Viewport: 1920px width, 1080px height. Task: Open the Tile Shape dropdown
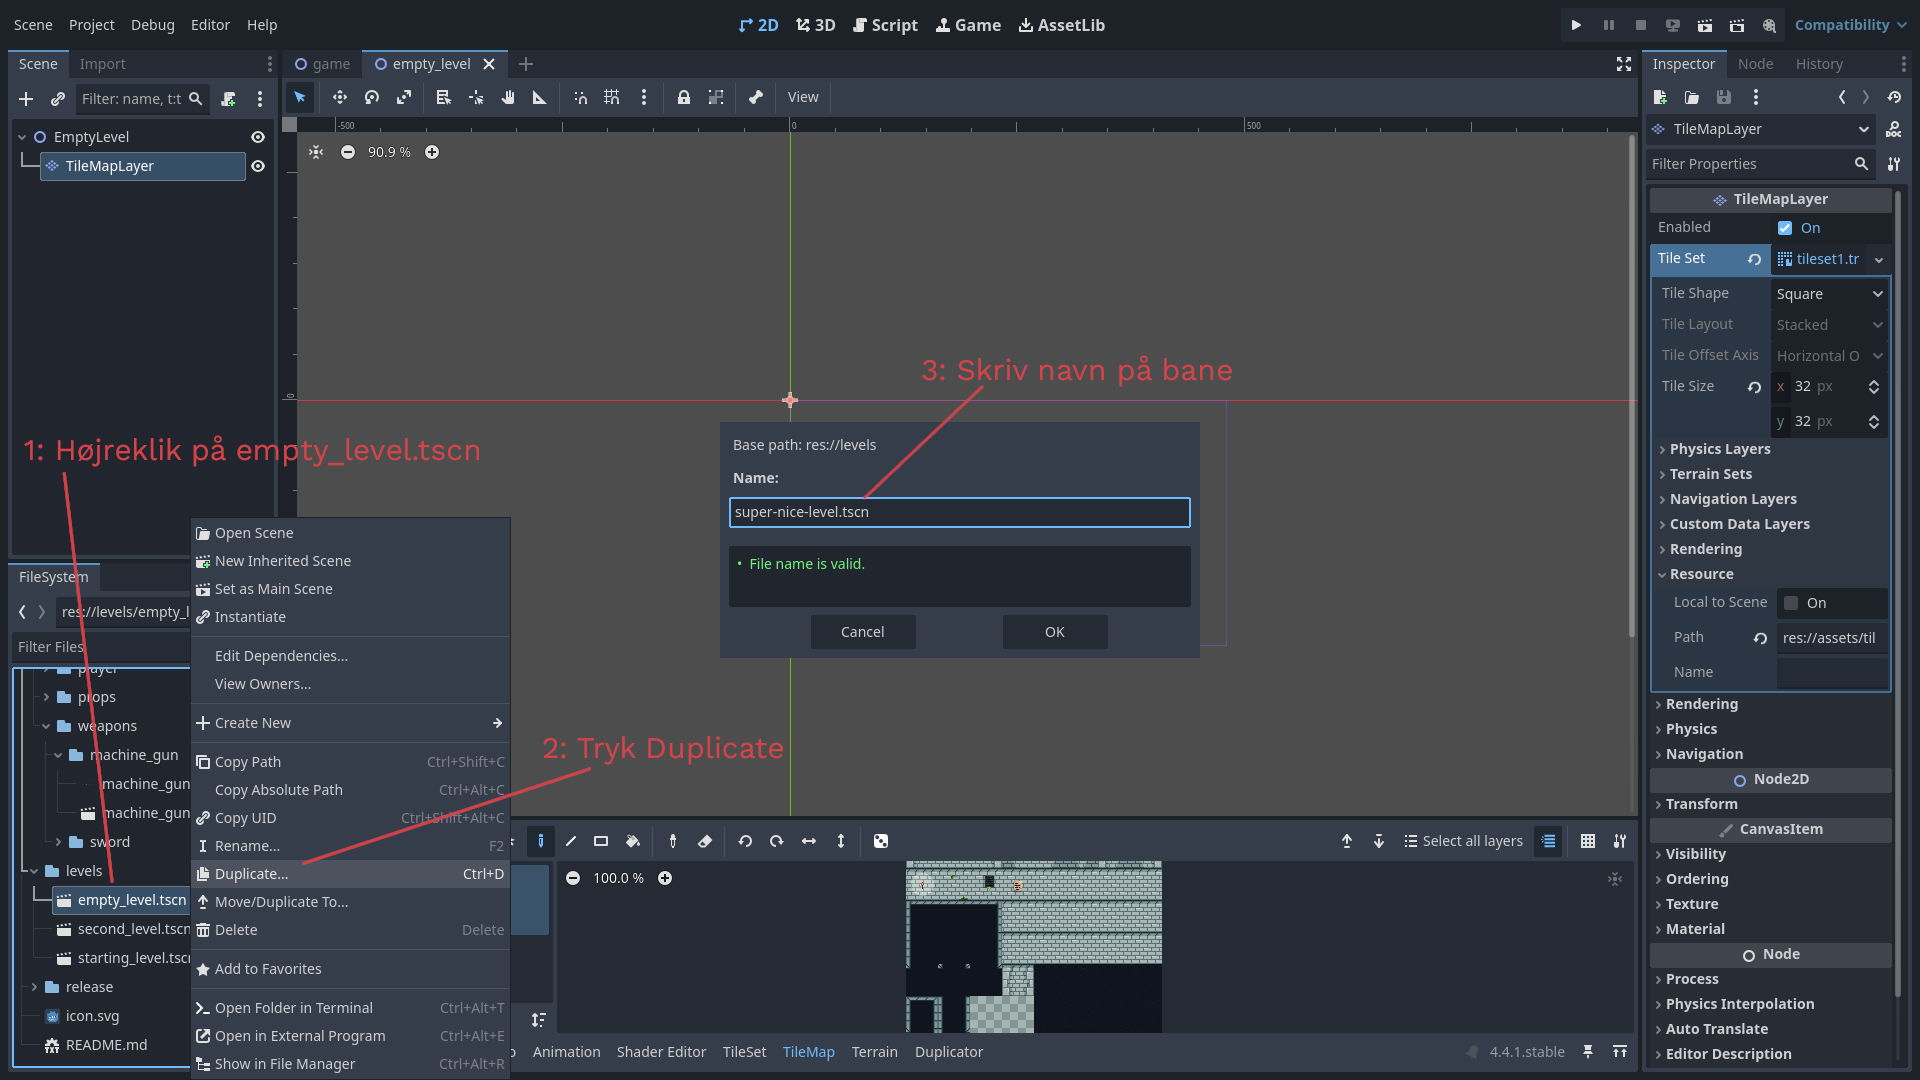click(x=1829, y=294)
